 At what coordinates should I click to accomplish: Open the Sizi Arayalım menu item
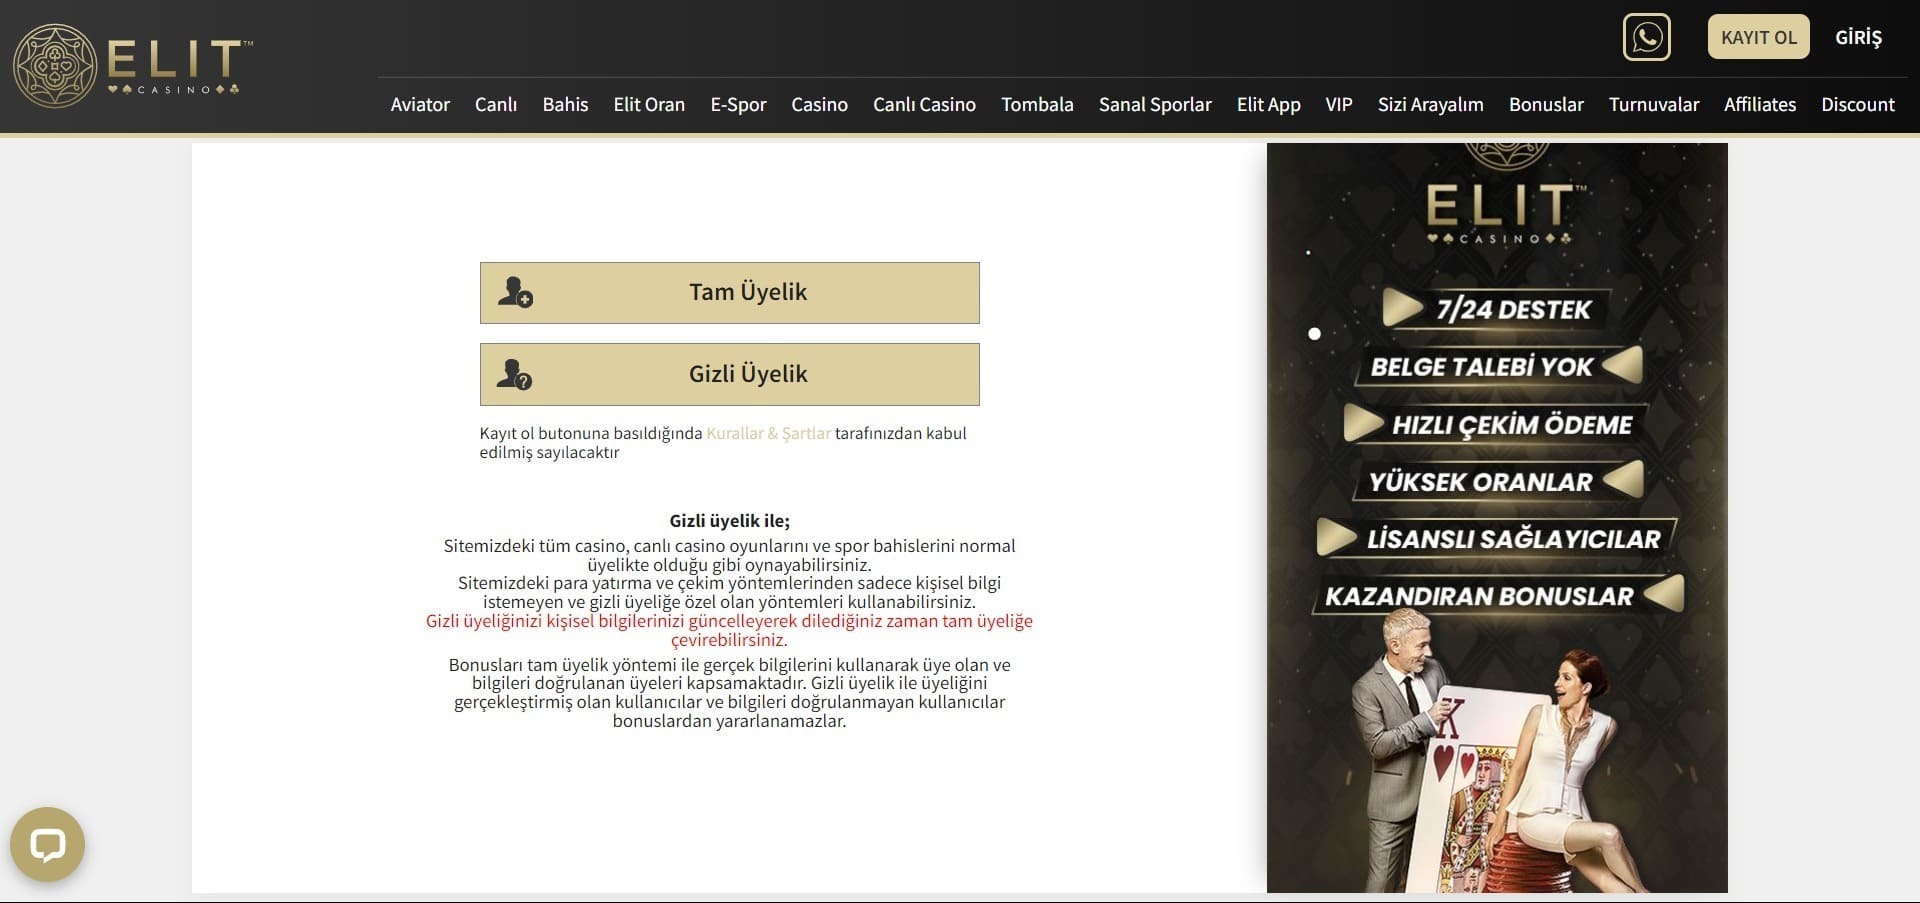coord(1430,104)
